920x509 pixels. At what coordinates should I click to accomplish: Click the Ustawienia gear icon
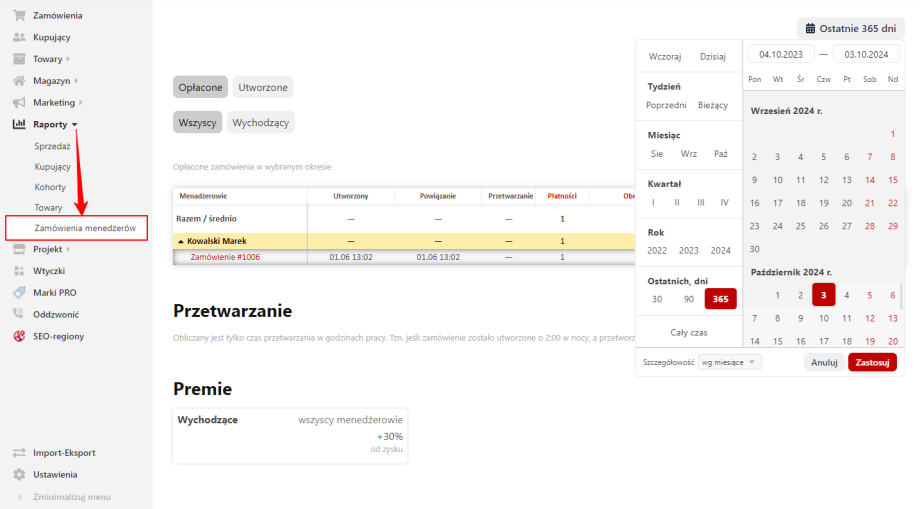19,474
